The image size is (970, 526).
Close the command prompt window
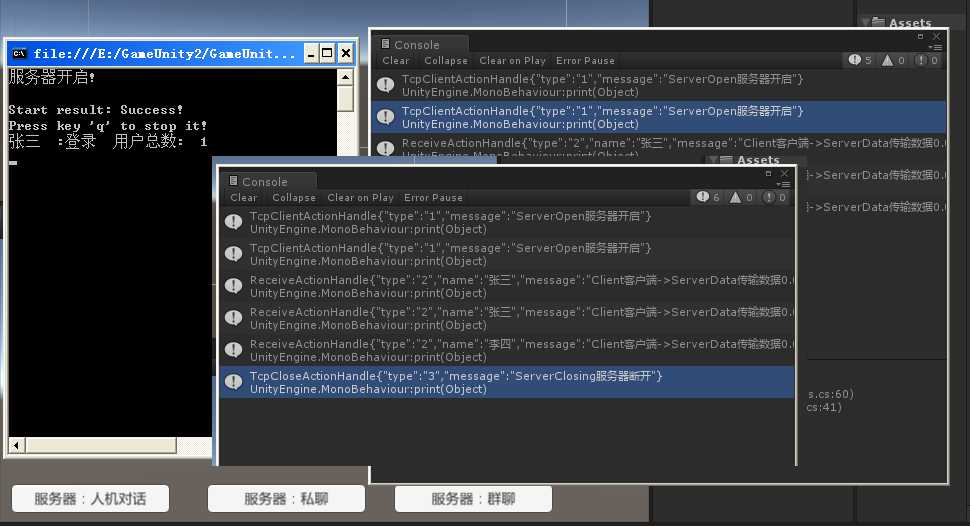pos(346,54)
